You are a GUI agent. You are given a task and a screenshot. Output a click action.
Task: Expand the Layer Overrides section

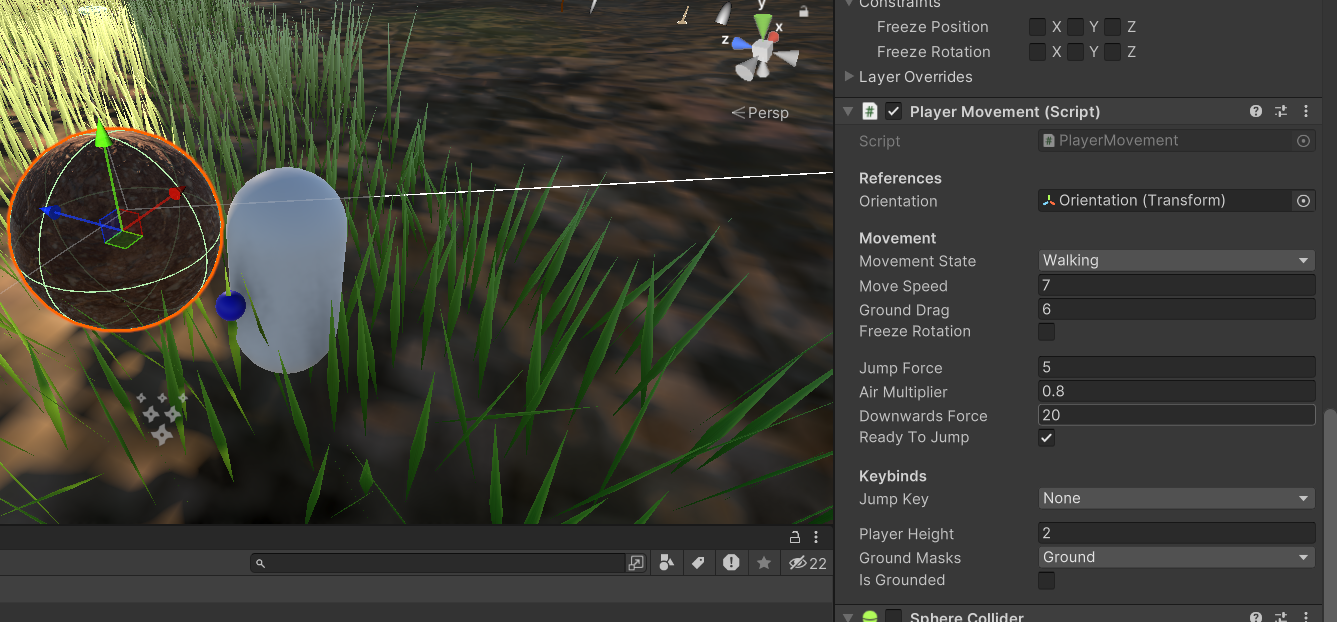coord(849,77)
